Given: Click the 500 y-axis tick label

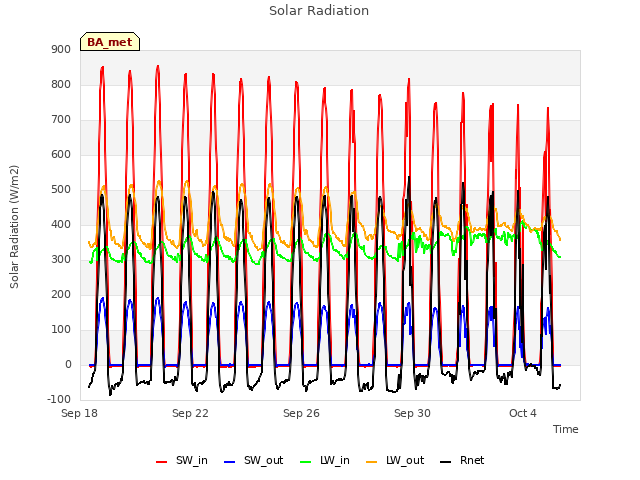Looking at the screenshot, I should point(61,190).
